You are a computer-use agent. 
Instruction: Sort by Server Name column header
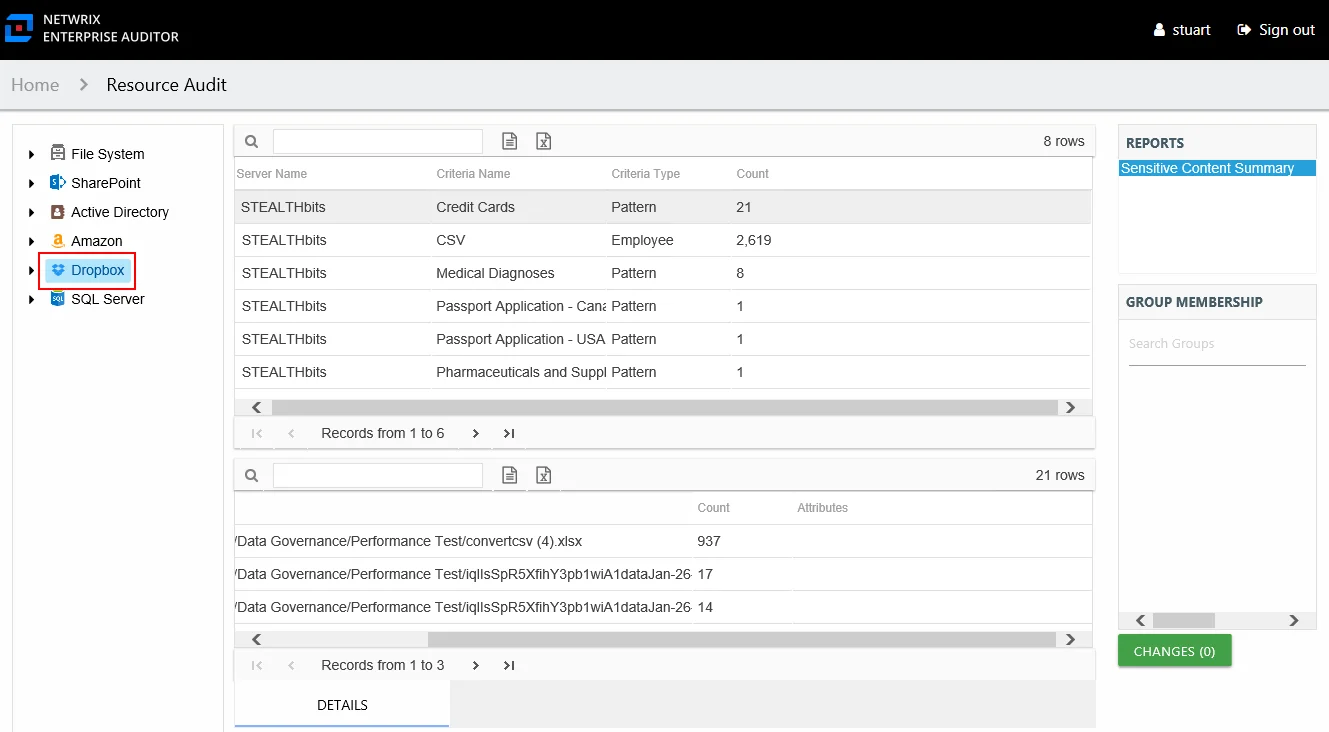tap(272, 174)
